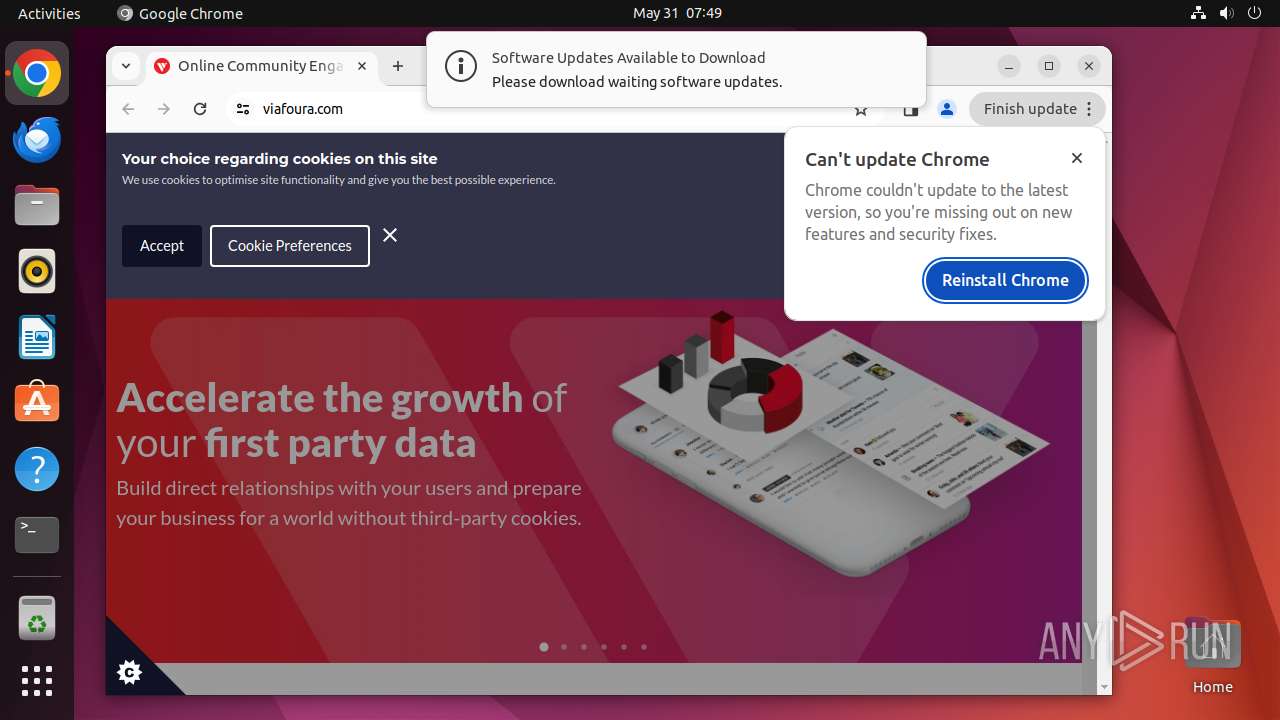Click the Software Updates notification

676,69
